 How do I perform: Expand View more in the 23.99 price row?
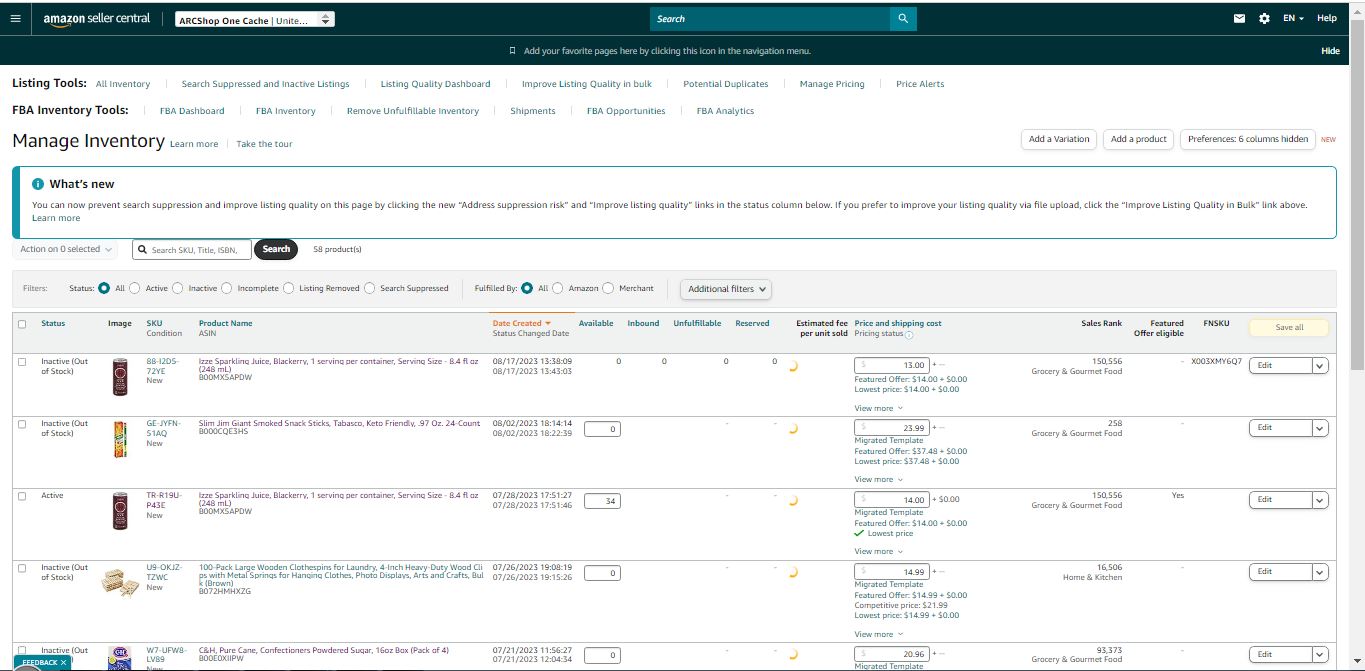[878, 479]
